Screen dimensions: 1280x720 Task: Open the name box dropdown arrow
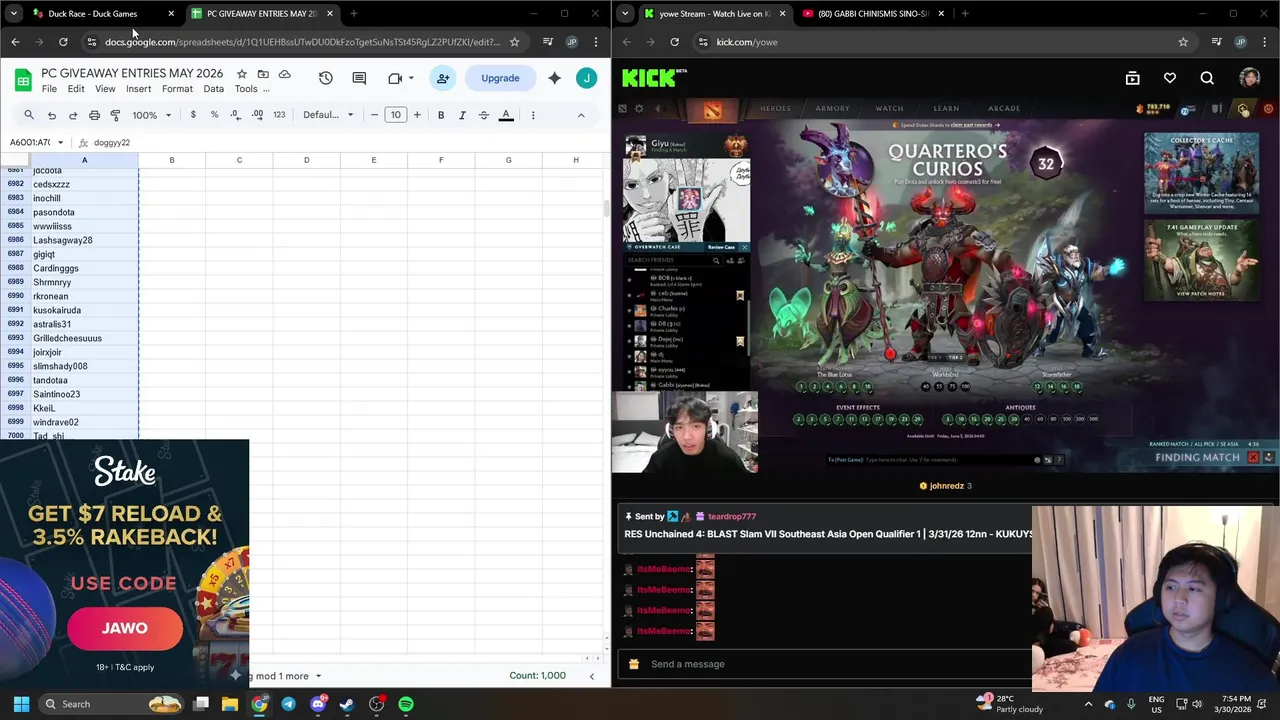[60, 143]
